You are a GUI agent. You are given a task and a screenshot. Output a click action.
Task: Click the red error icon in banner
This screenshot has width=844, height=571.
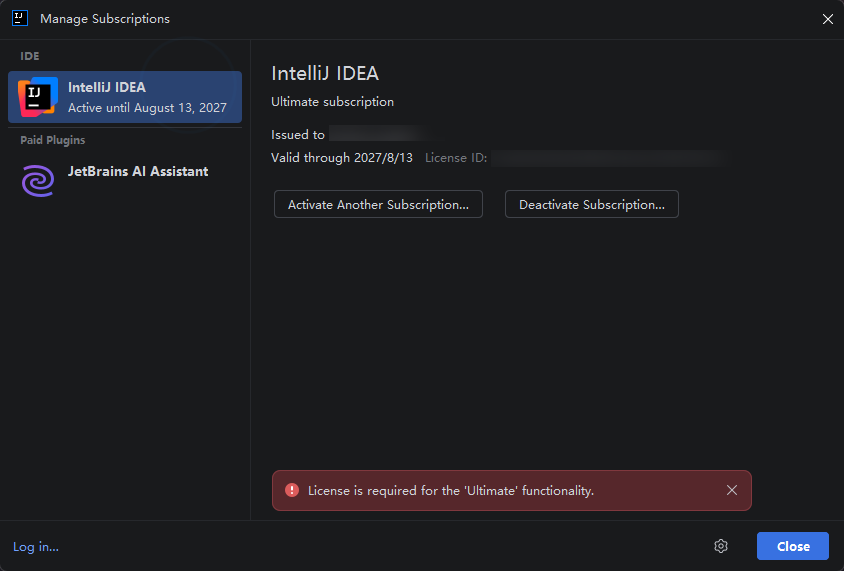(x=292, y=490)
